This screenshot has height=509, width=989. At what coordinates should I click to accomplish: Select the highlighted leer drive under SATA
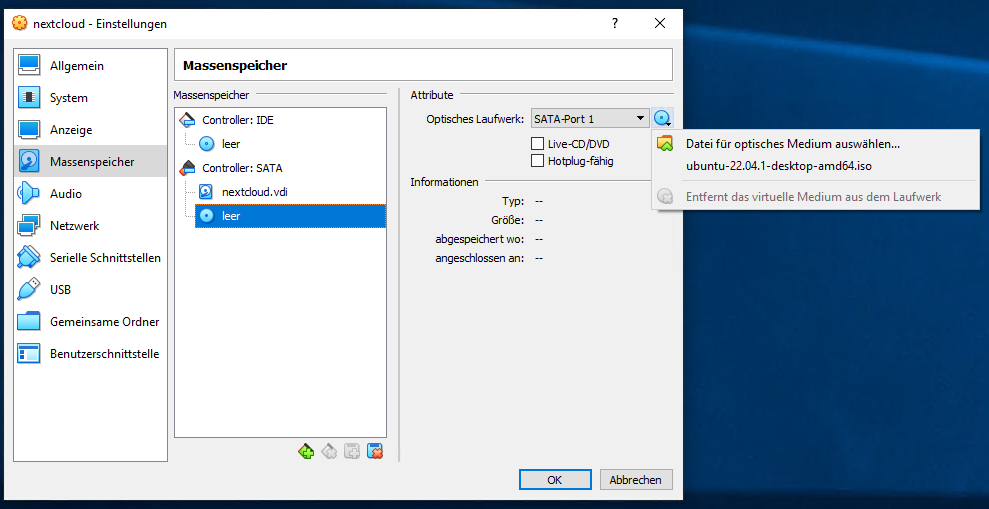pyautogui.click(x=290, y=216)
